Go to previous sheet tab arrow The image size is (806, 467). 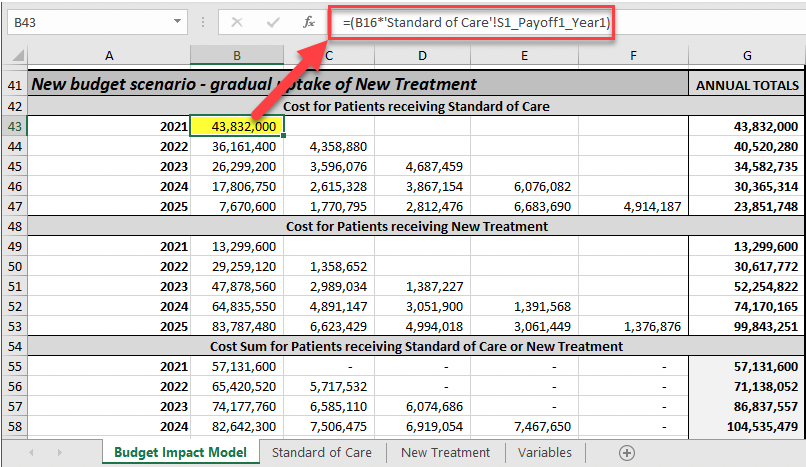[31, 453]
